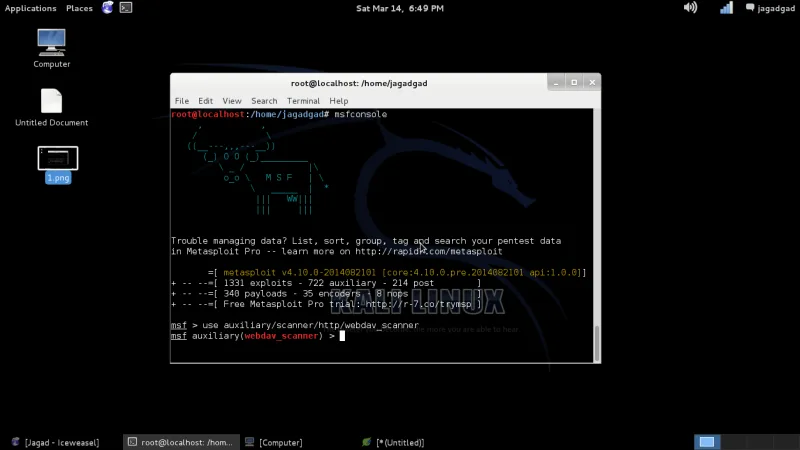Launch terminal from top panel icon
The height and width of the screenshot is (450, 800).
(x=126, y=8)
